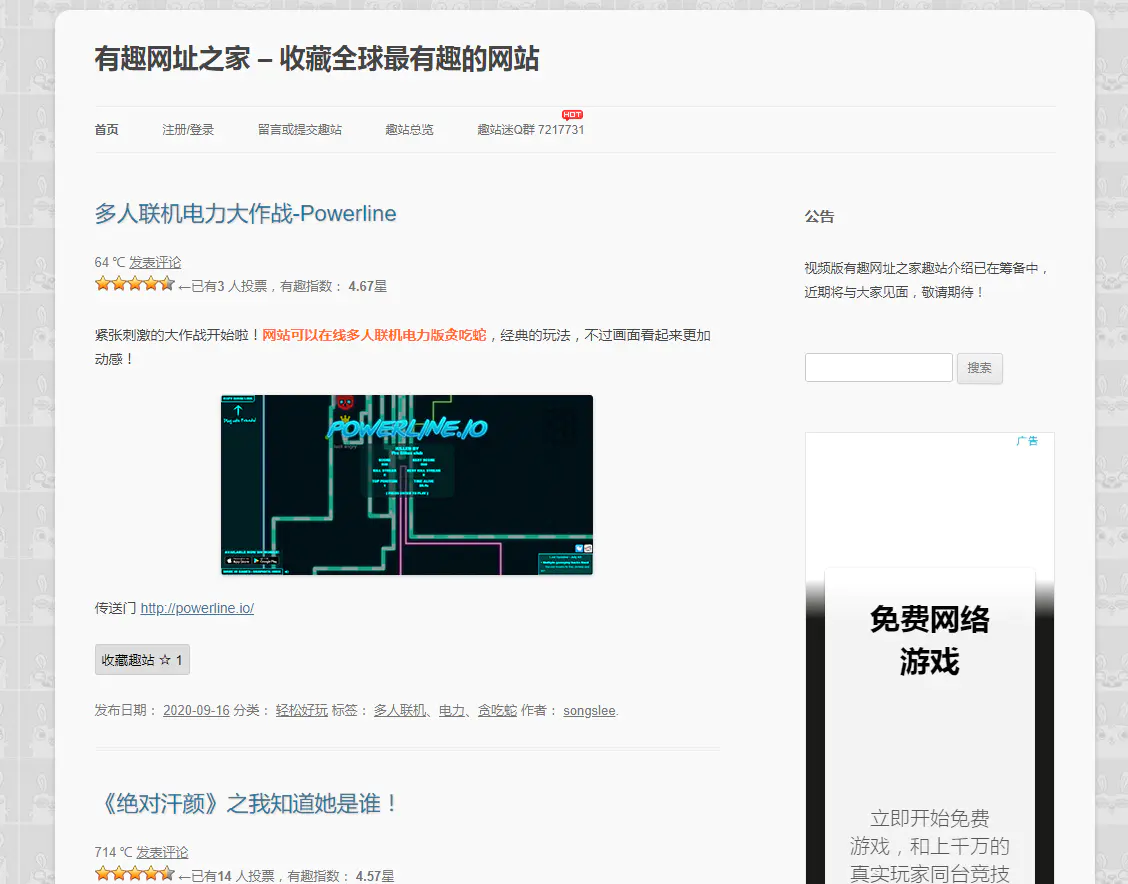The height and width of the screenshot is (884, 1128).
Task: Open the publish date 2020-09-16 link
Action: click(196, 711)
